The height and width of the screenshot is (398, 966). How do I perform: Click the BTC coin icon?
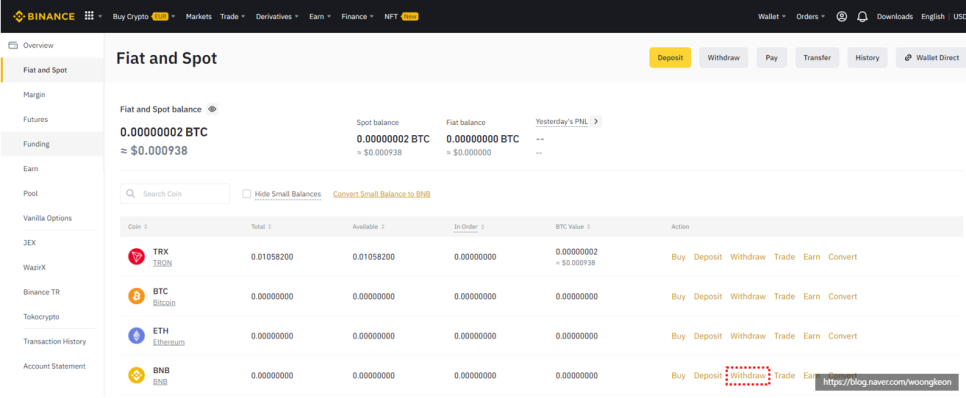pos(136,296)
